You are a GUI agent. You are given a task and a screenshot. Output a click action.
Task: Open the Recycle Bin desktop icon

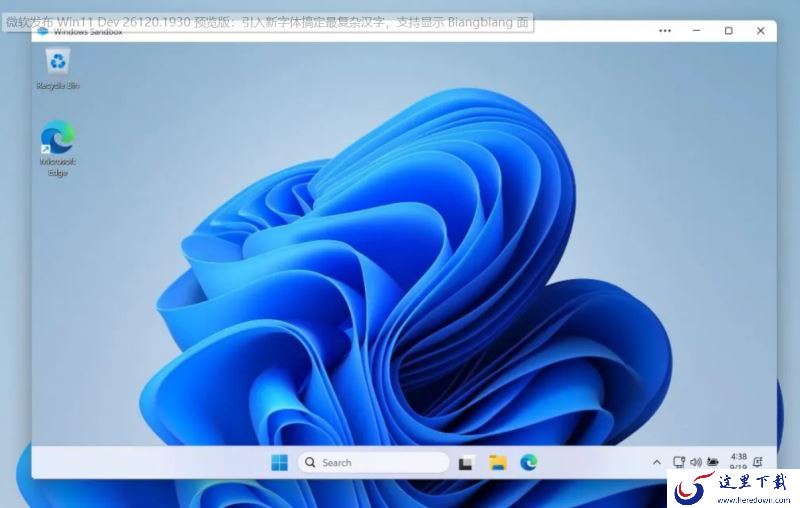[x=58, y=68]
